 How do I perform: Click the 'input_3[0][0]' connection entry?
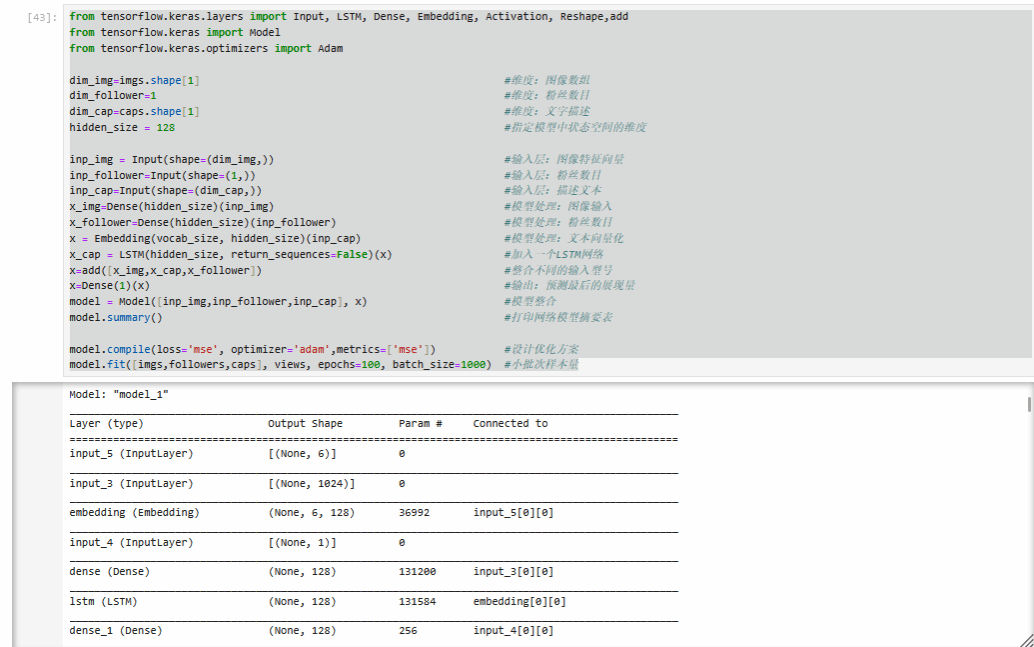(514, 572)
